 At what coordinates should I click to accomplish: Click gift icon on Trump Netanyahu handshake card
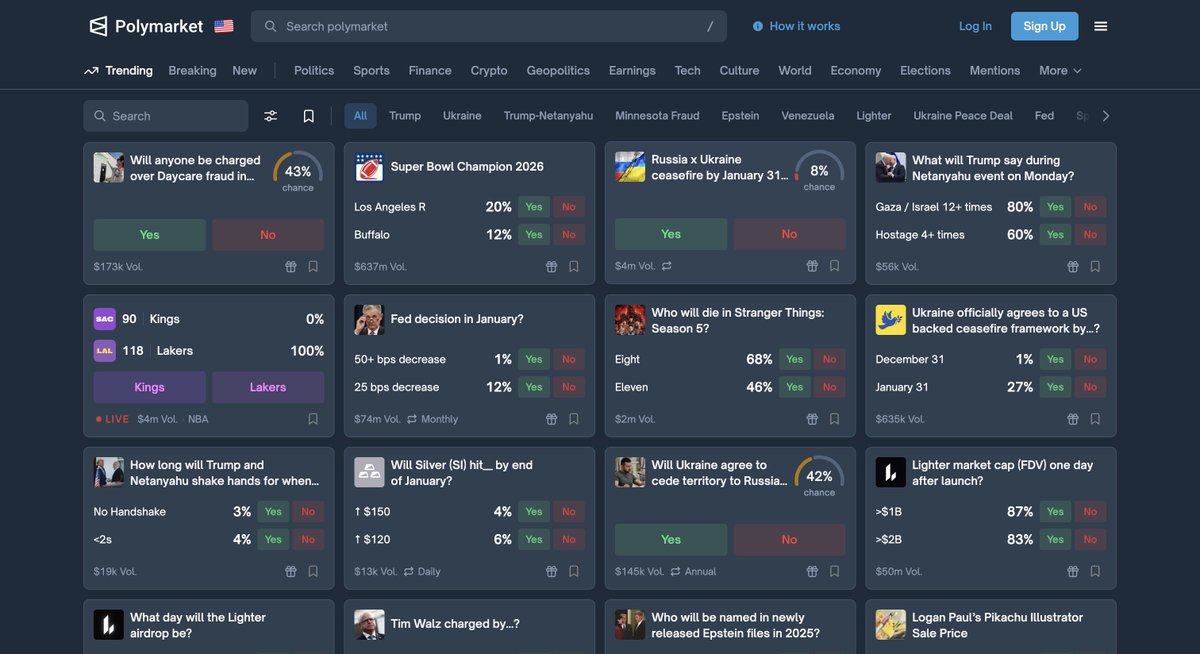coord(291,572)
